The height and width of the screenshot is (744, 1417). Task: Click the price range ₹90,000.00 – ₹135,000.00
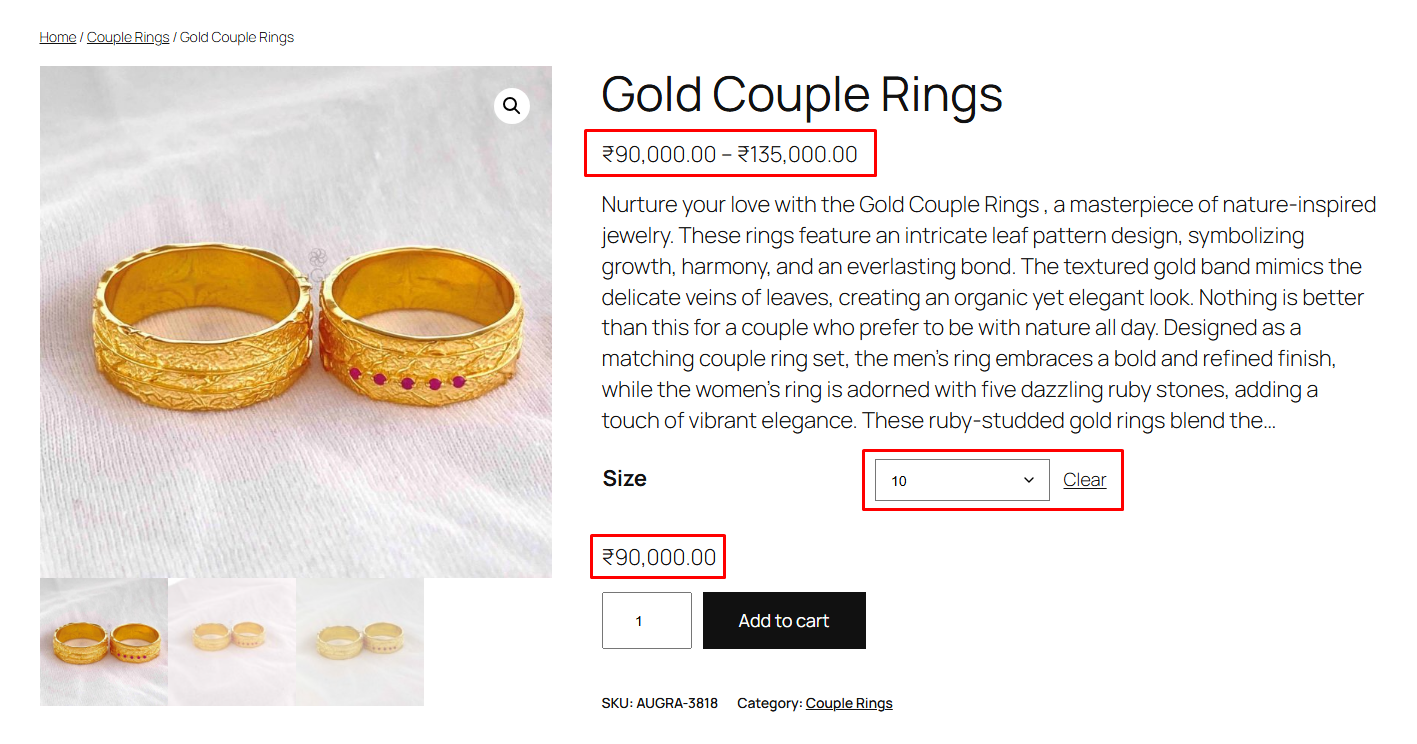[730, 154]
